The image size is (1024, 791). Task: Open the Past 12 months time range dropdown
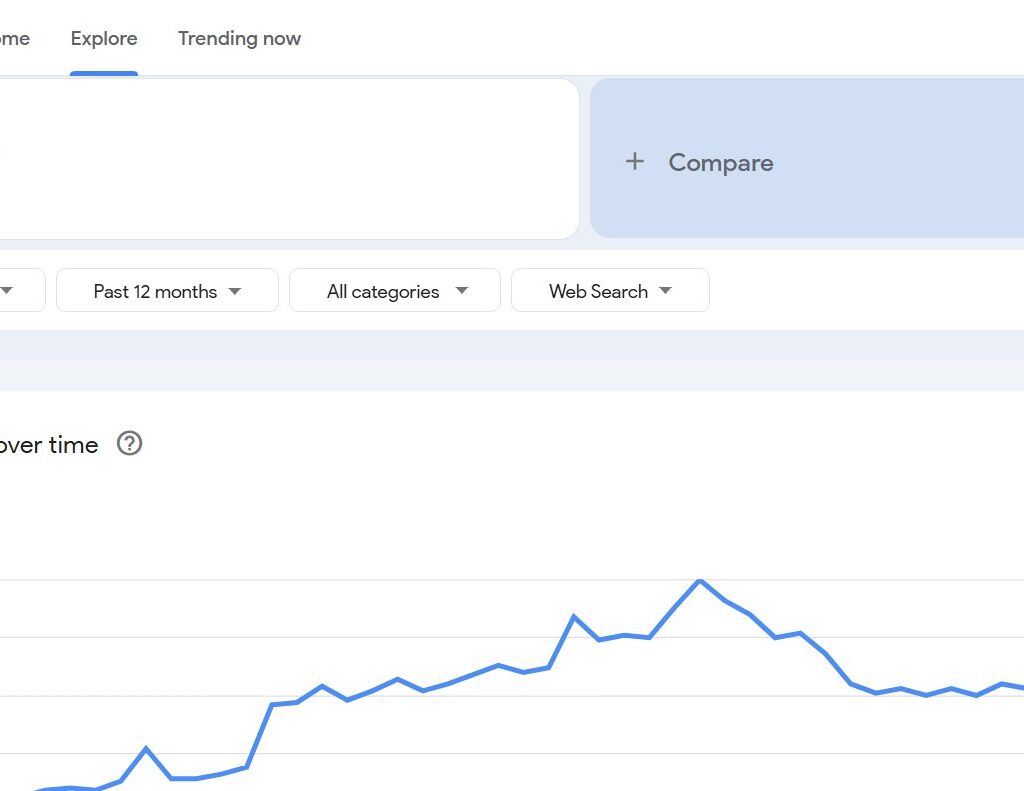point(166,291)
